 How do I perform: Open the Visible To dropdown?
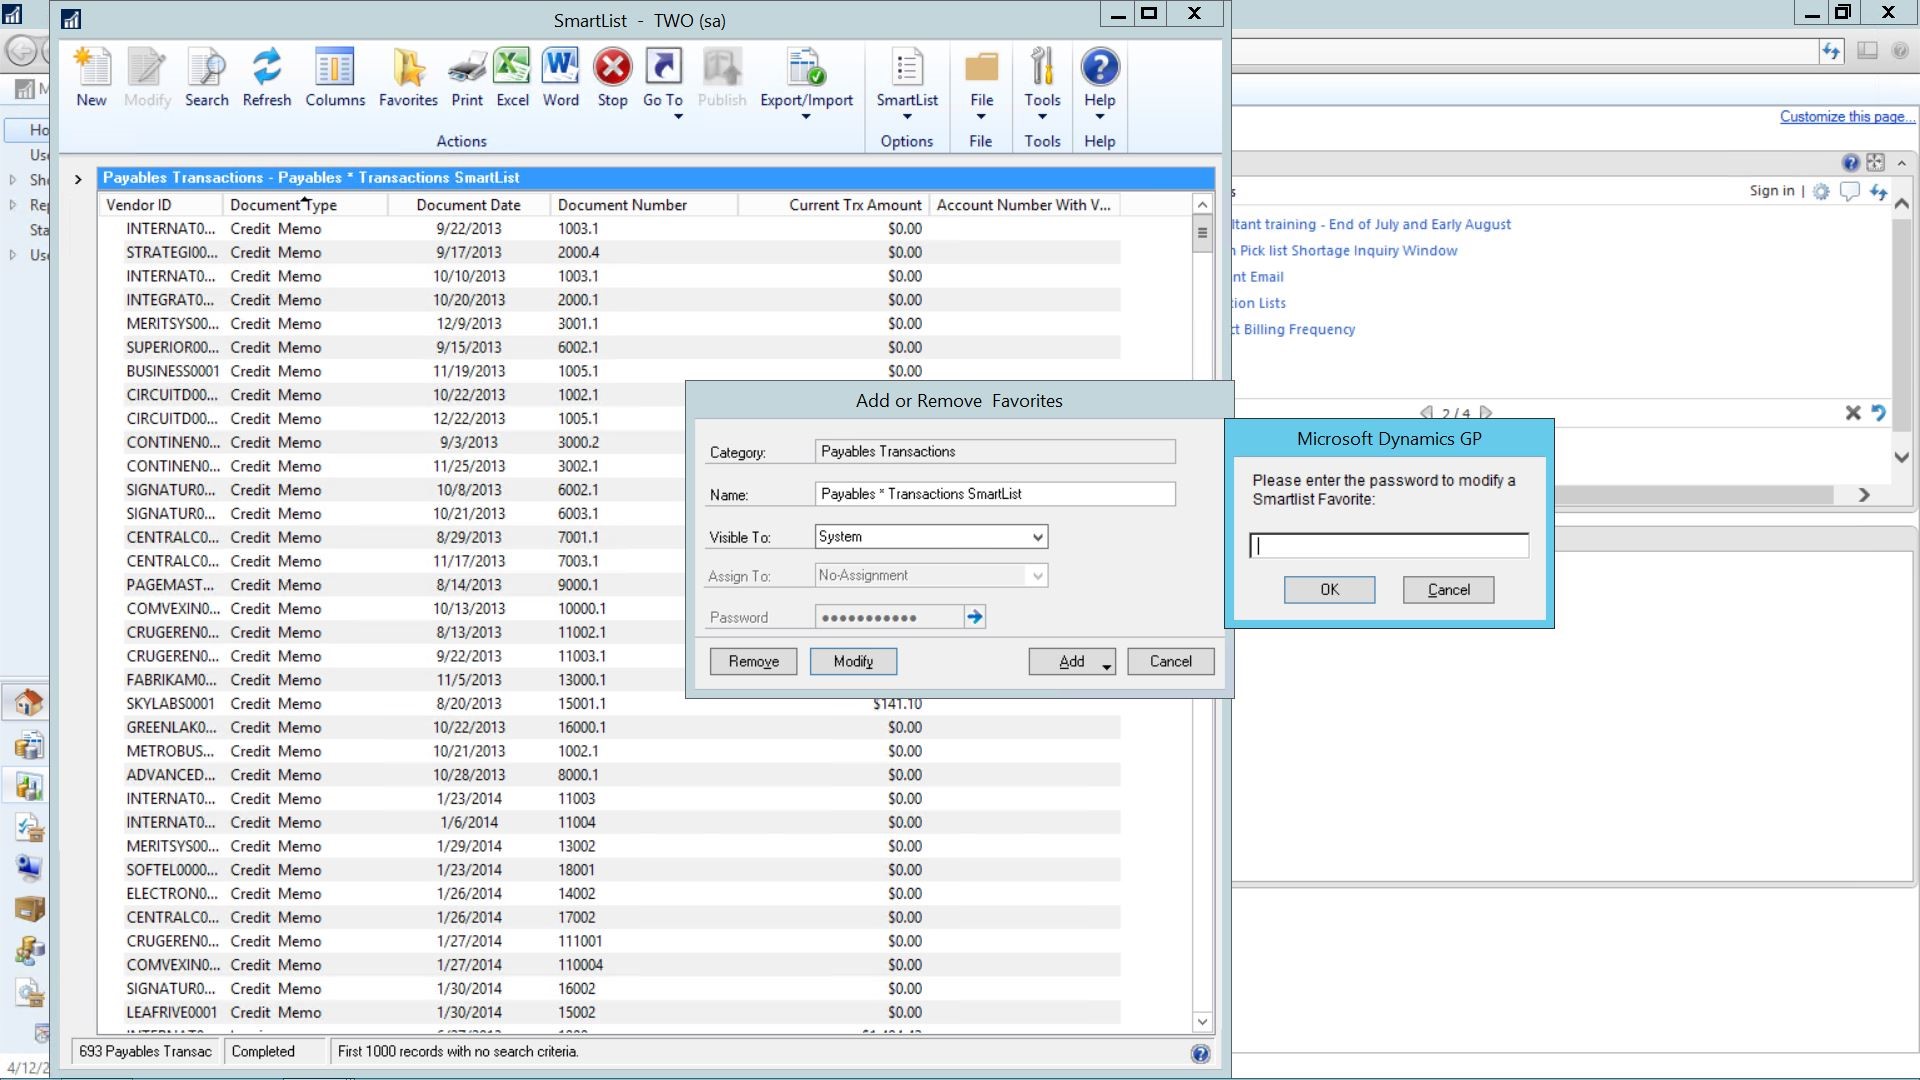(x=1037, y=537)
